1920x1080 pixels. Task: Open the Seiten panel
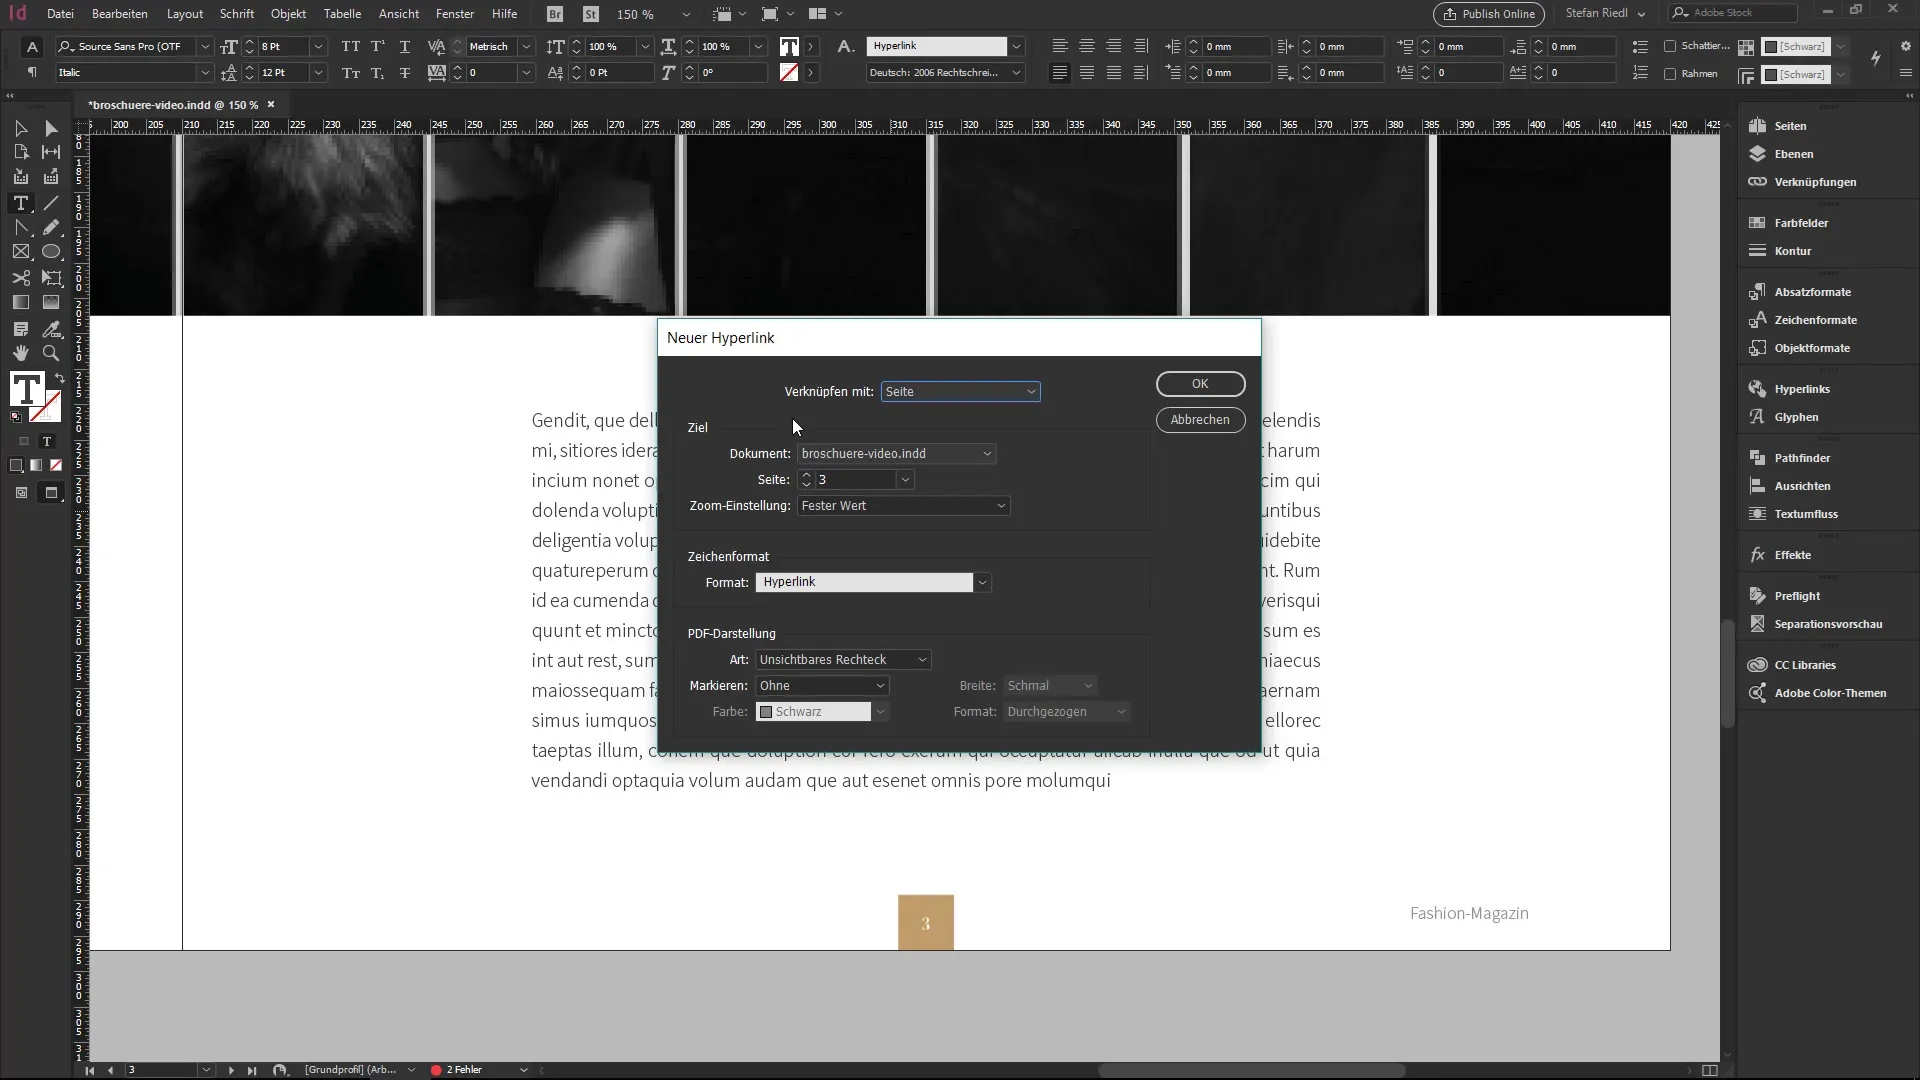(1790, 126)
